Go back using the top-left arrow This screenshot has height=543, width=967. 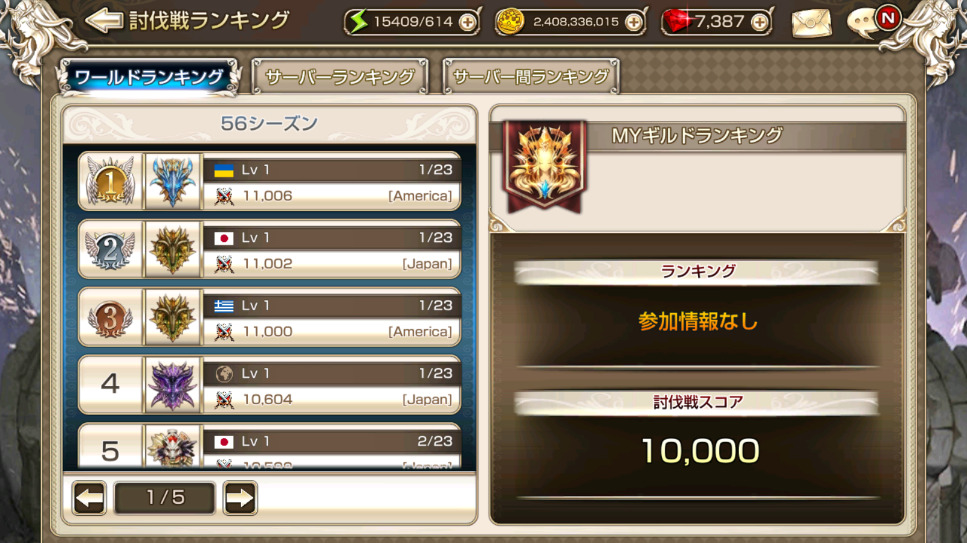coord(104,20)
